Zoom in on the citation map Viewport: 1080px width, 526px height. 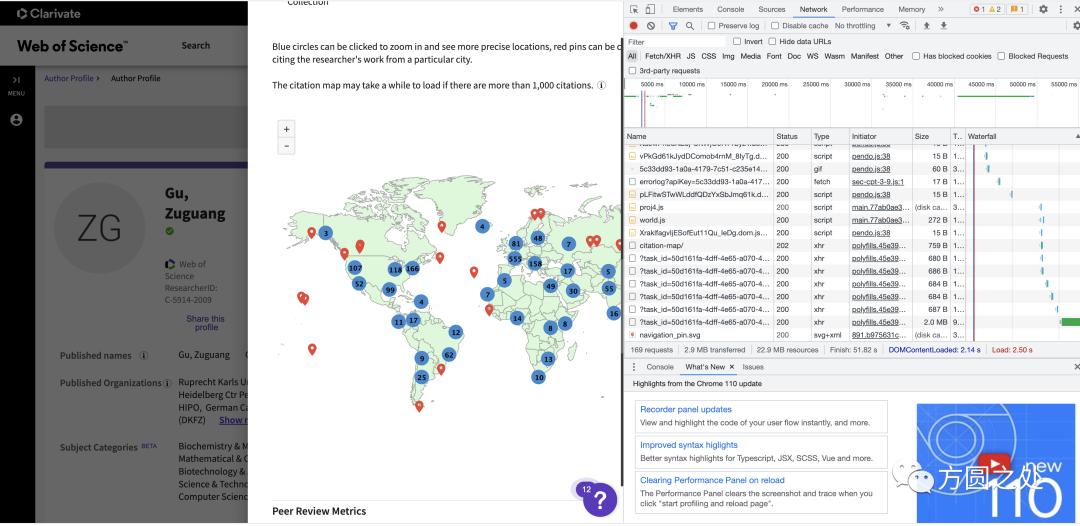click(x=287, y=129)
